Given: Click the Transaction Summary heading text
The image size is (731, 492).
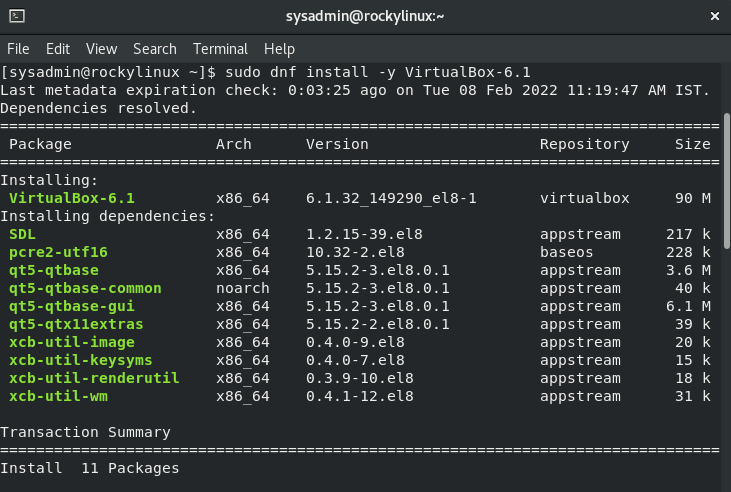Looking at the screenshot, I should coord(85,432).
